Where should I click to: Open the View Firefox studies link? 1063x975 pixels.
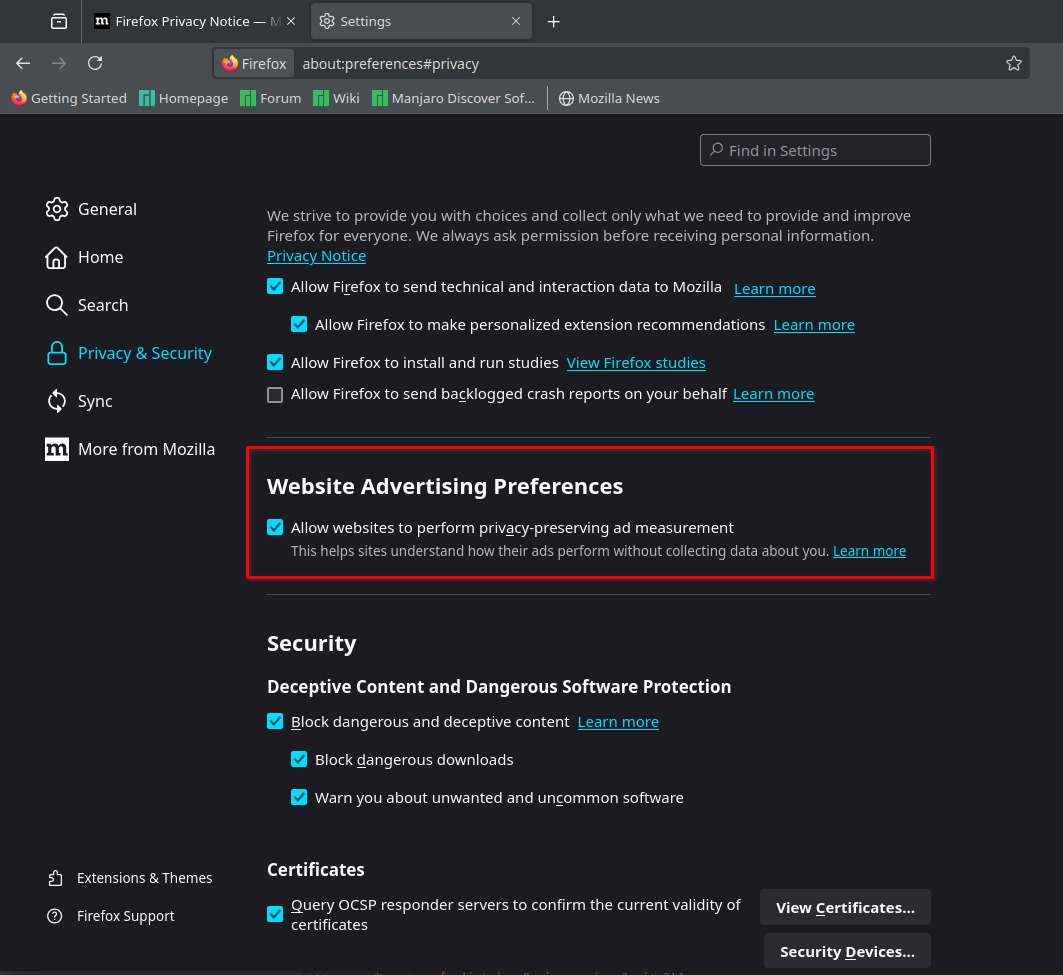coord(636,363)
